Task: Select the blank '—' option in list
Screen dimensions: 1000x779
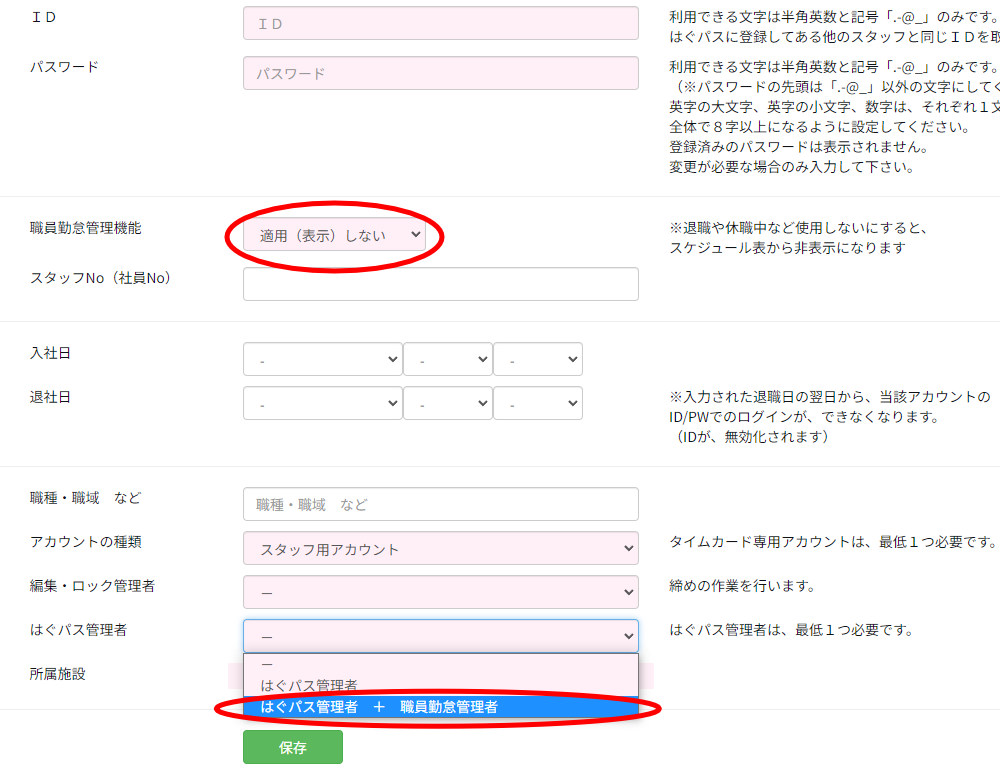Action: [440, 664]
